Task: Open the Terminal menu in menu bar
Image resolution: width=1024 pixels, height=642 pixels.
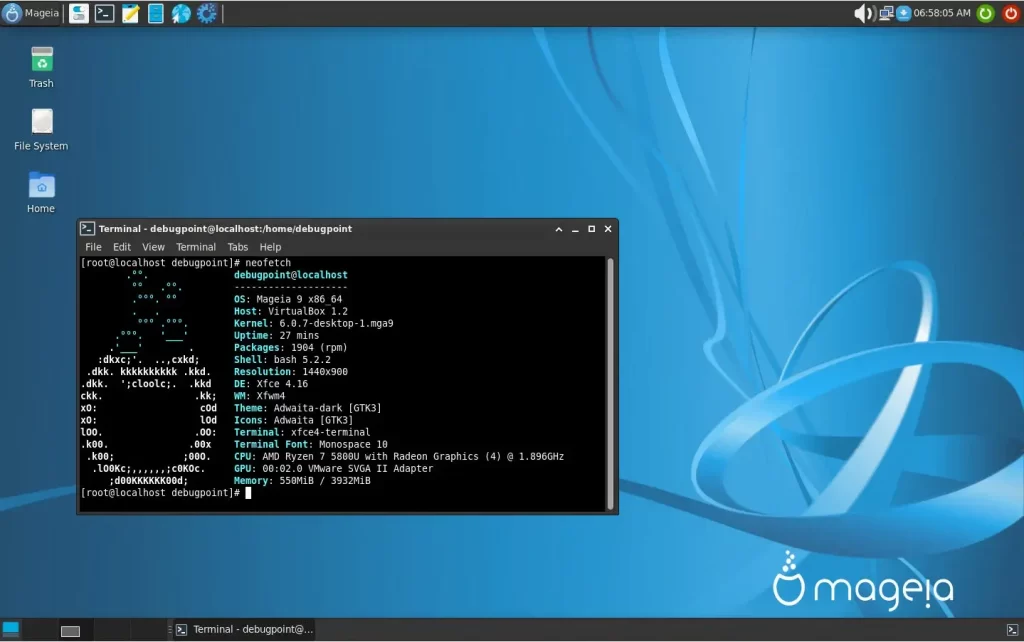Action: pos(196,247)
